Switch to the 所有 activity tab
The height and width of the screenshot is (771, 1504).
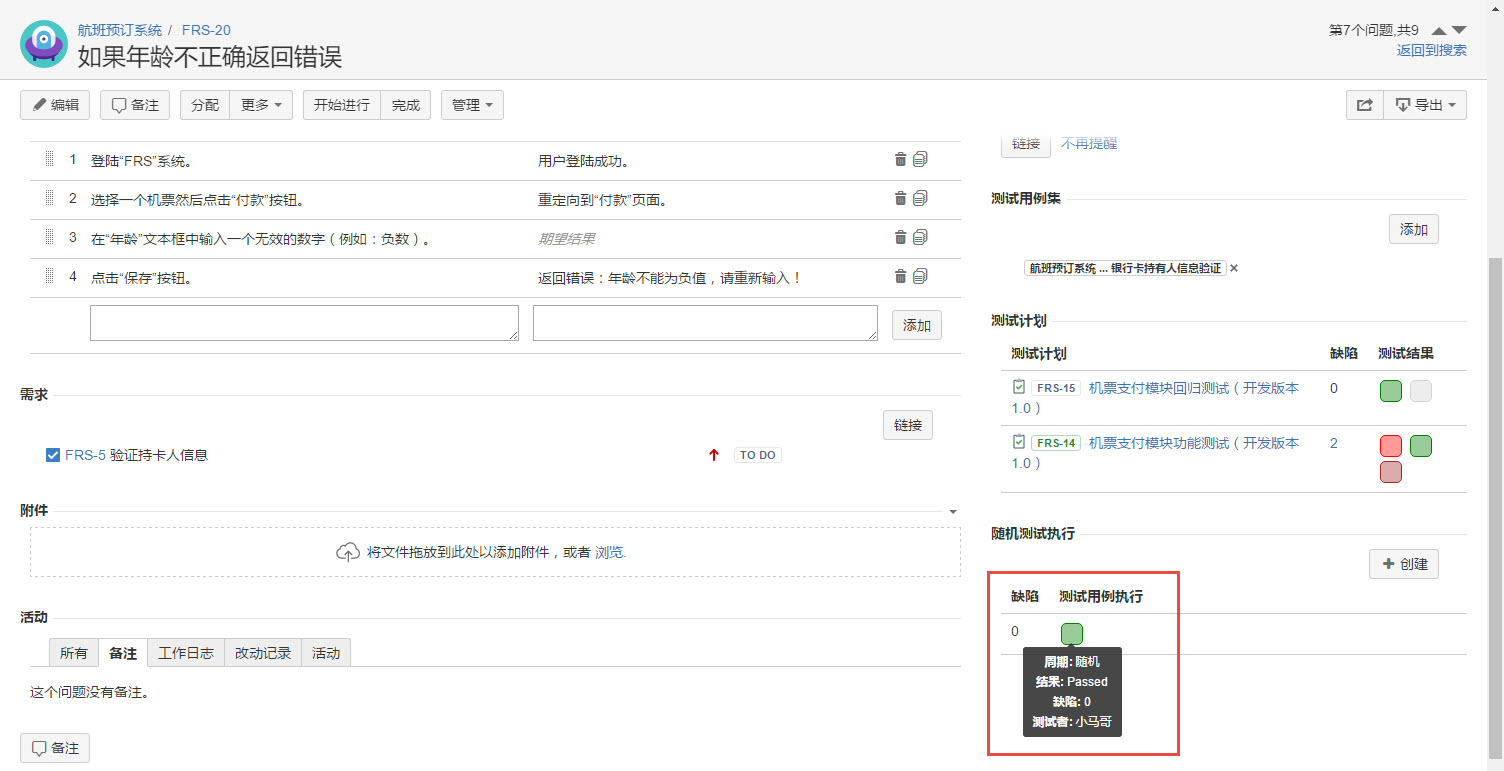click(x=73, y=653)
